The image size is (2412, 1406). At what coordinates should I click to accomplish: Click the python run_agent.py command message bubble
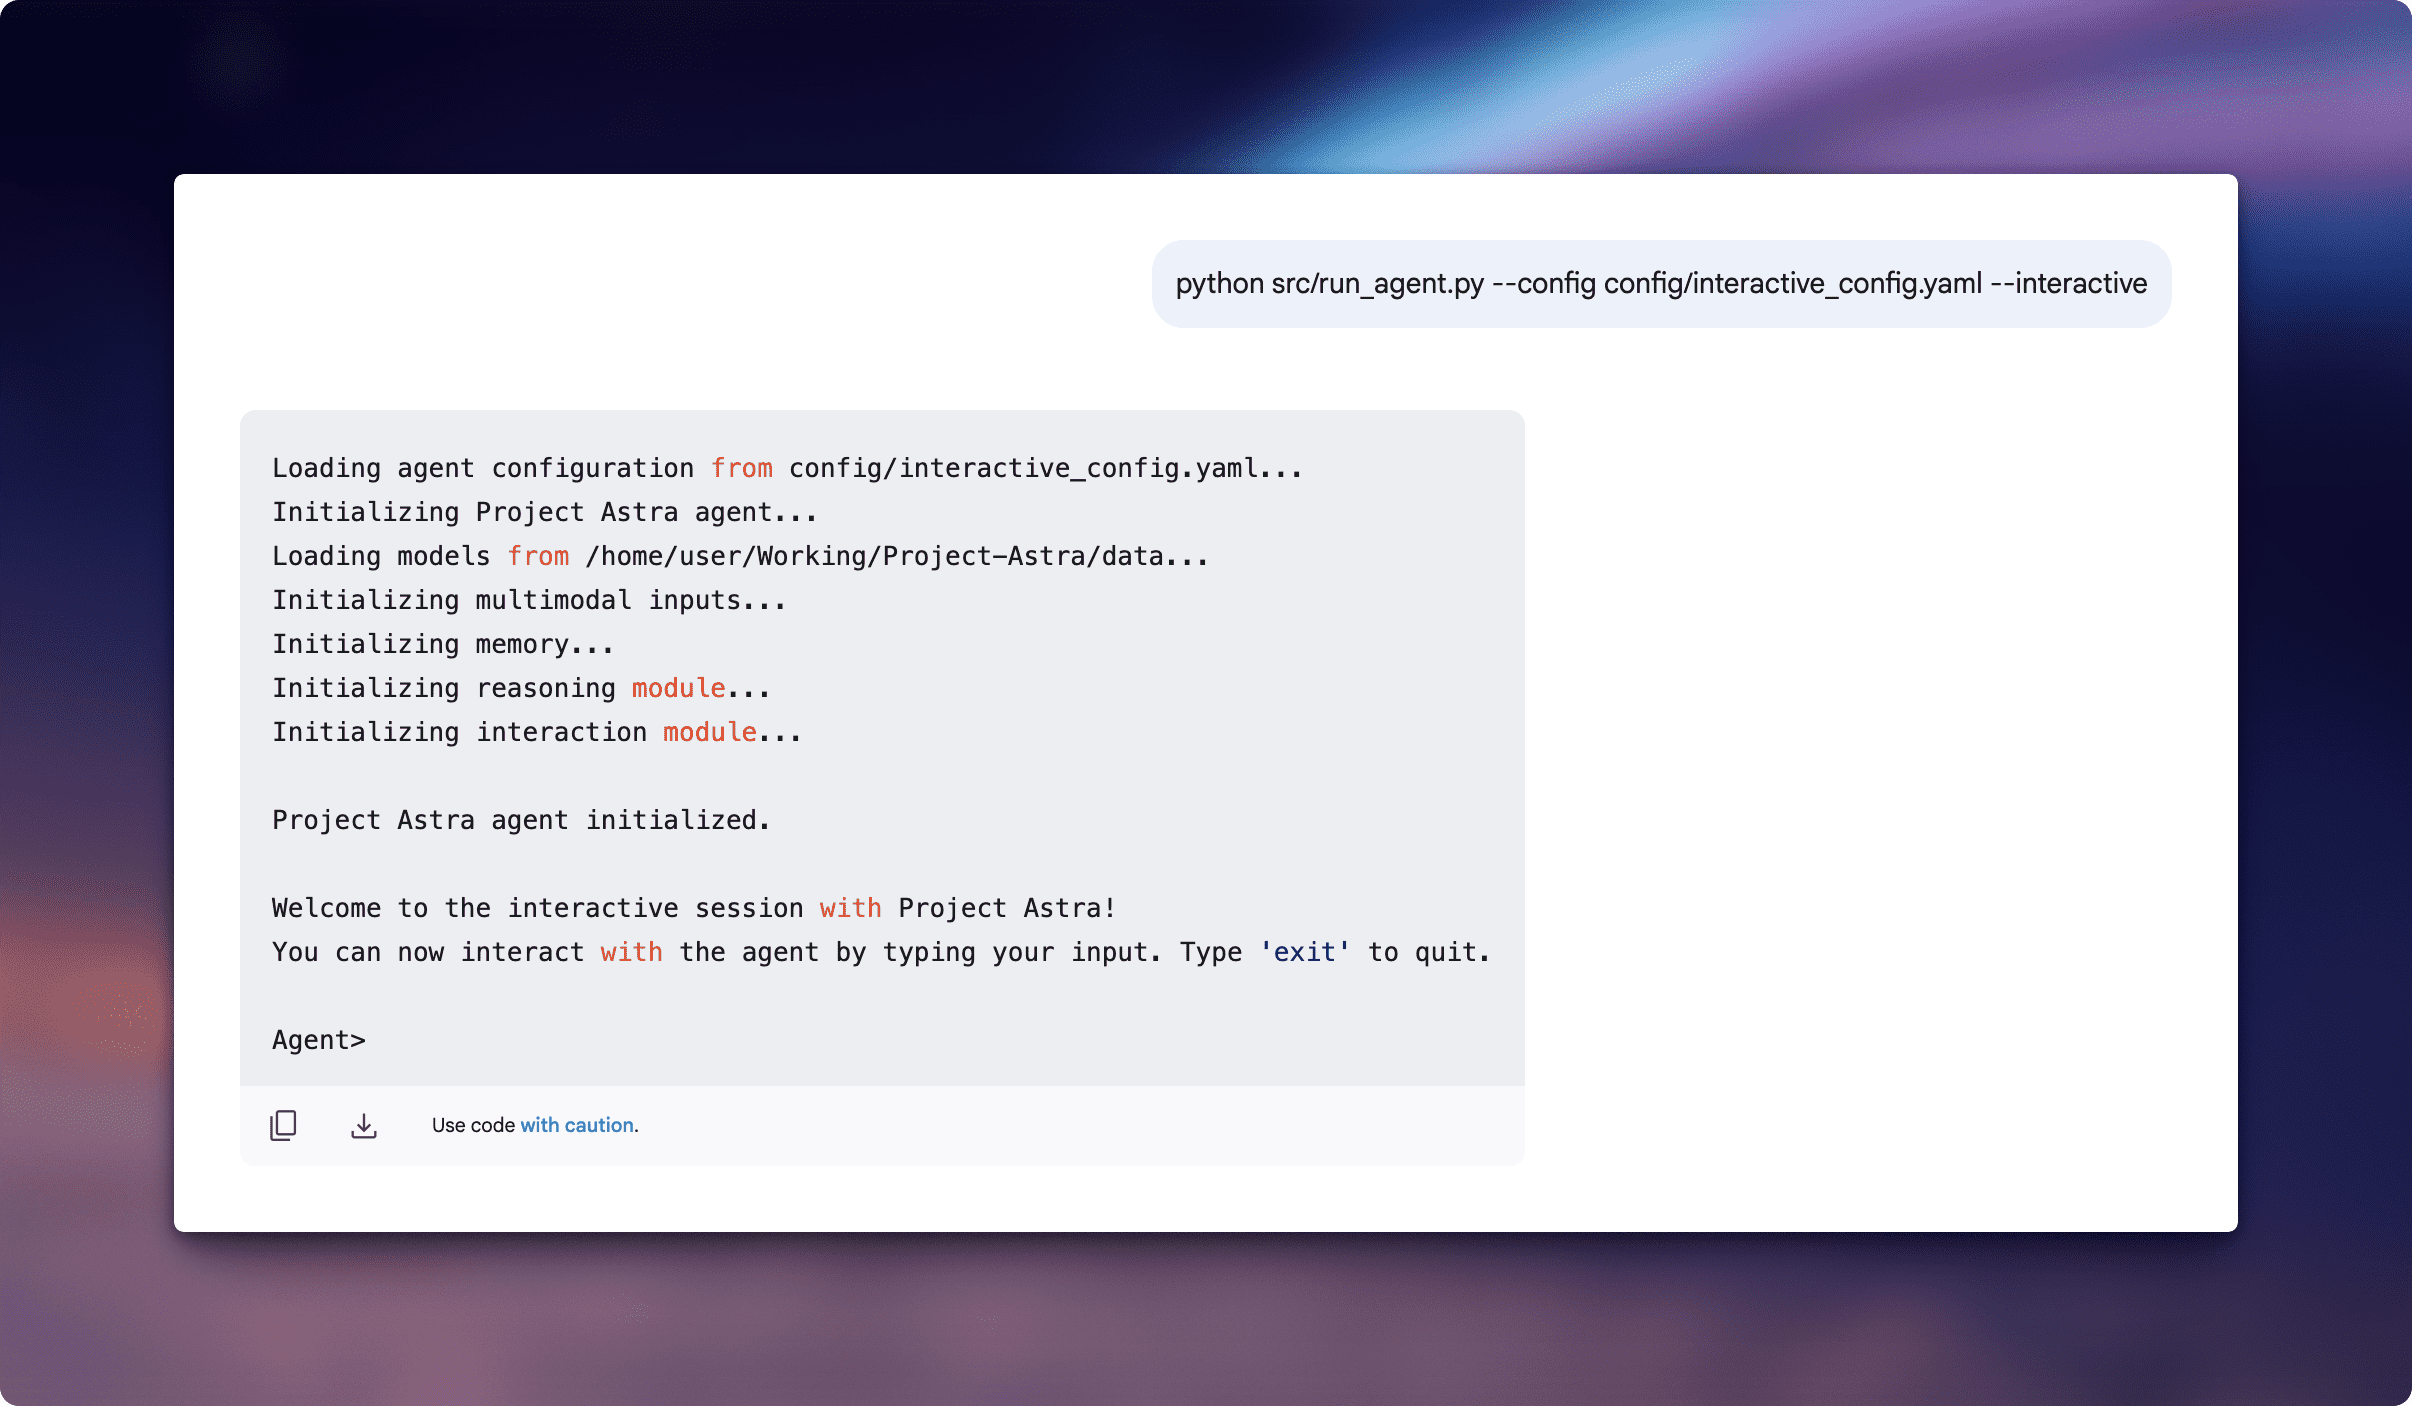pyautogui.click(x=1660, y=284)
